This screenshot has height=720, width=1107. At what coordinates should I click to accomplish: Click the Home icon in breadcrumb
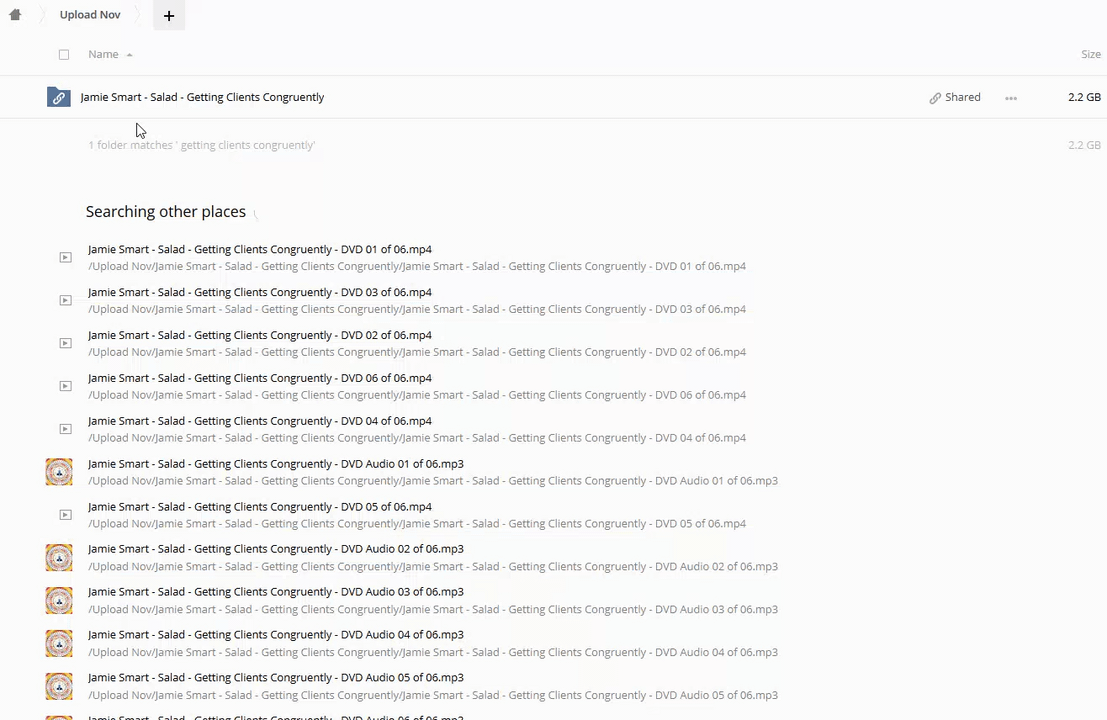click(15, 15)
